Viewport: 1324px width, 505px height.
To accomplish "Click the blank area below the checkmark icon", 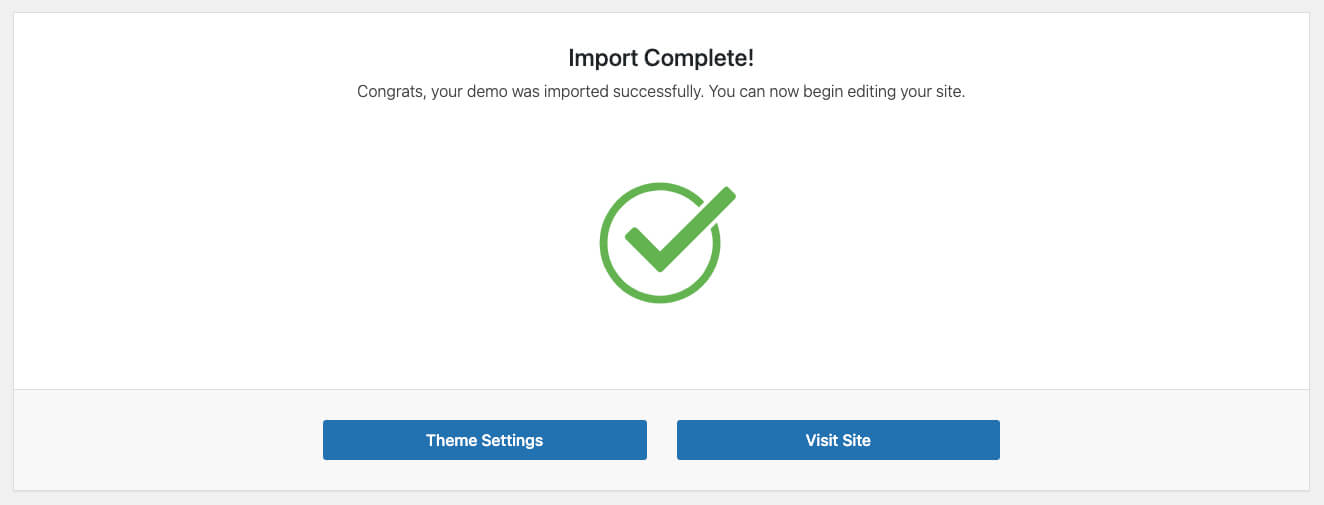I will coord(661,345).
